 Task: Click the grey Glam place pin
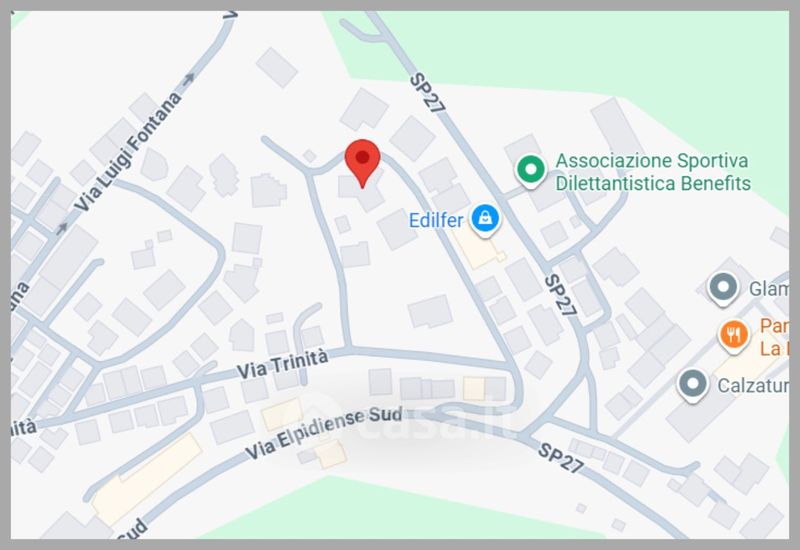coord(723,289)
